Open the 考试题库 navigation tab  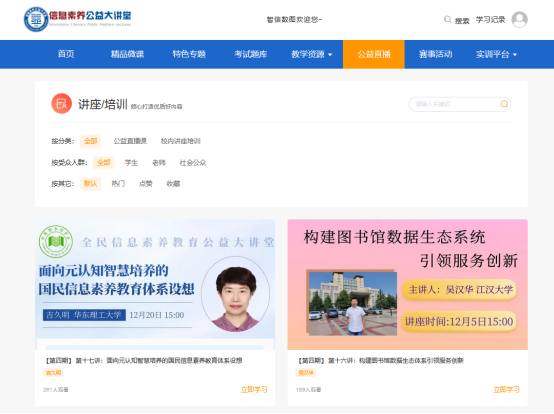coord(251,54)
